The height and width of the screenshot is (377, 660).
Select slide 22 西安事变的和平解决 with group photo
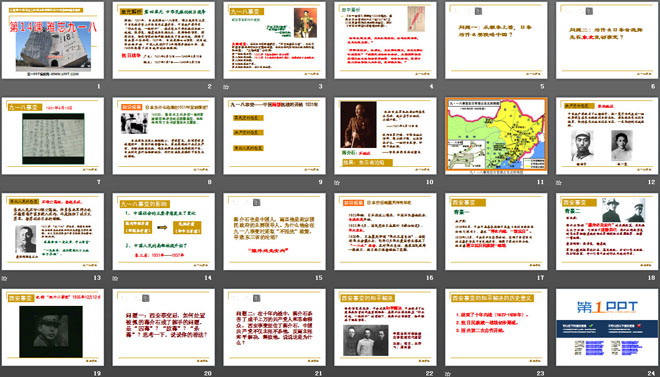click(385, 327)
